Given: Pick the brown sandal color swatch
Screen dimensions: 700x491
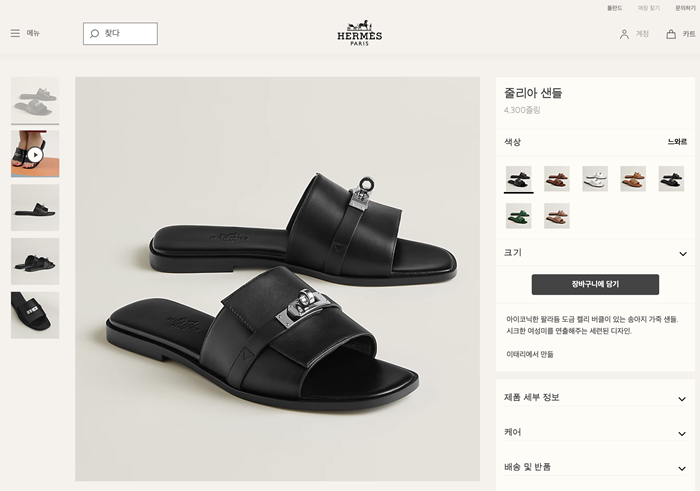Looking at the screenshot, I should [557, 179].
